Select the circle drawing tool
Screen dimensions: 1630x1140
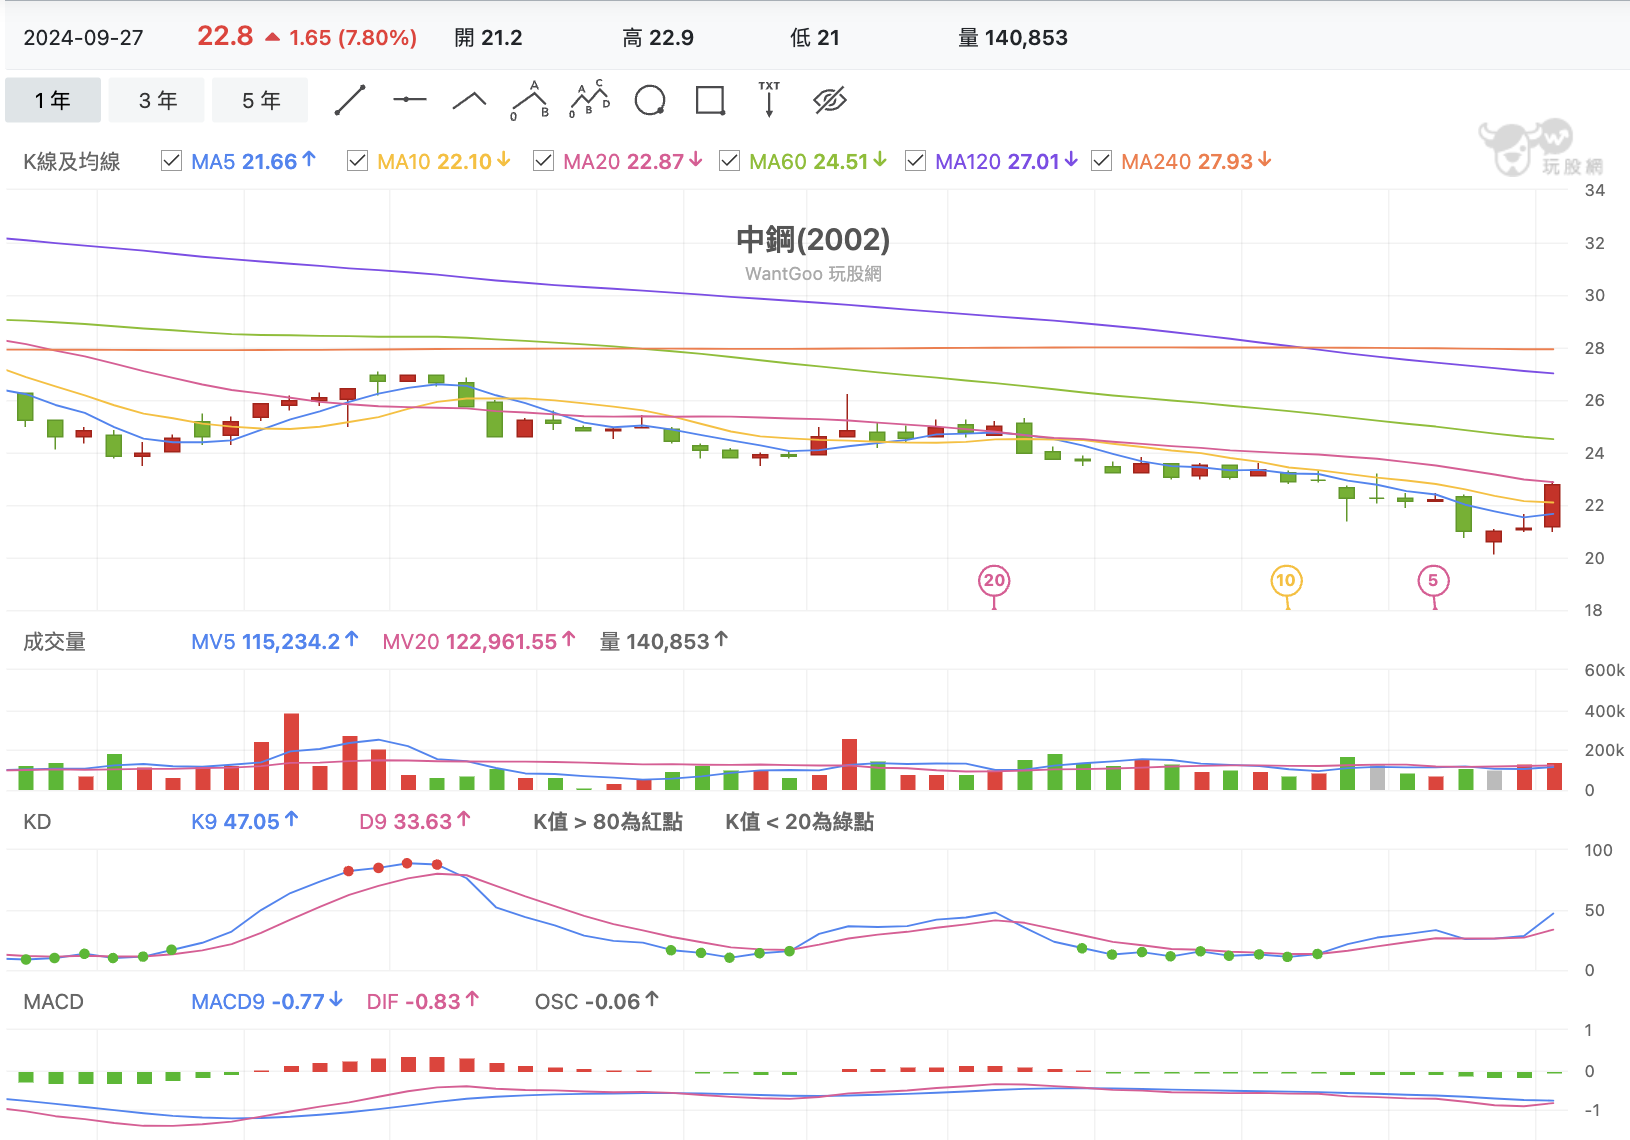tap(650, 100)
